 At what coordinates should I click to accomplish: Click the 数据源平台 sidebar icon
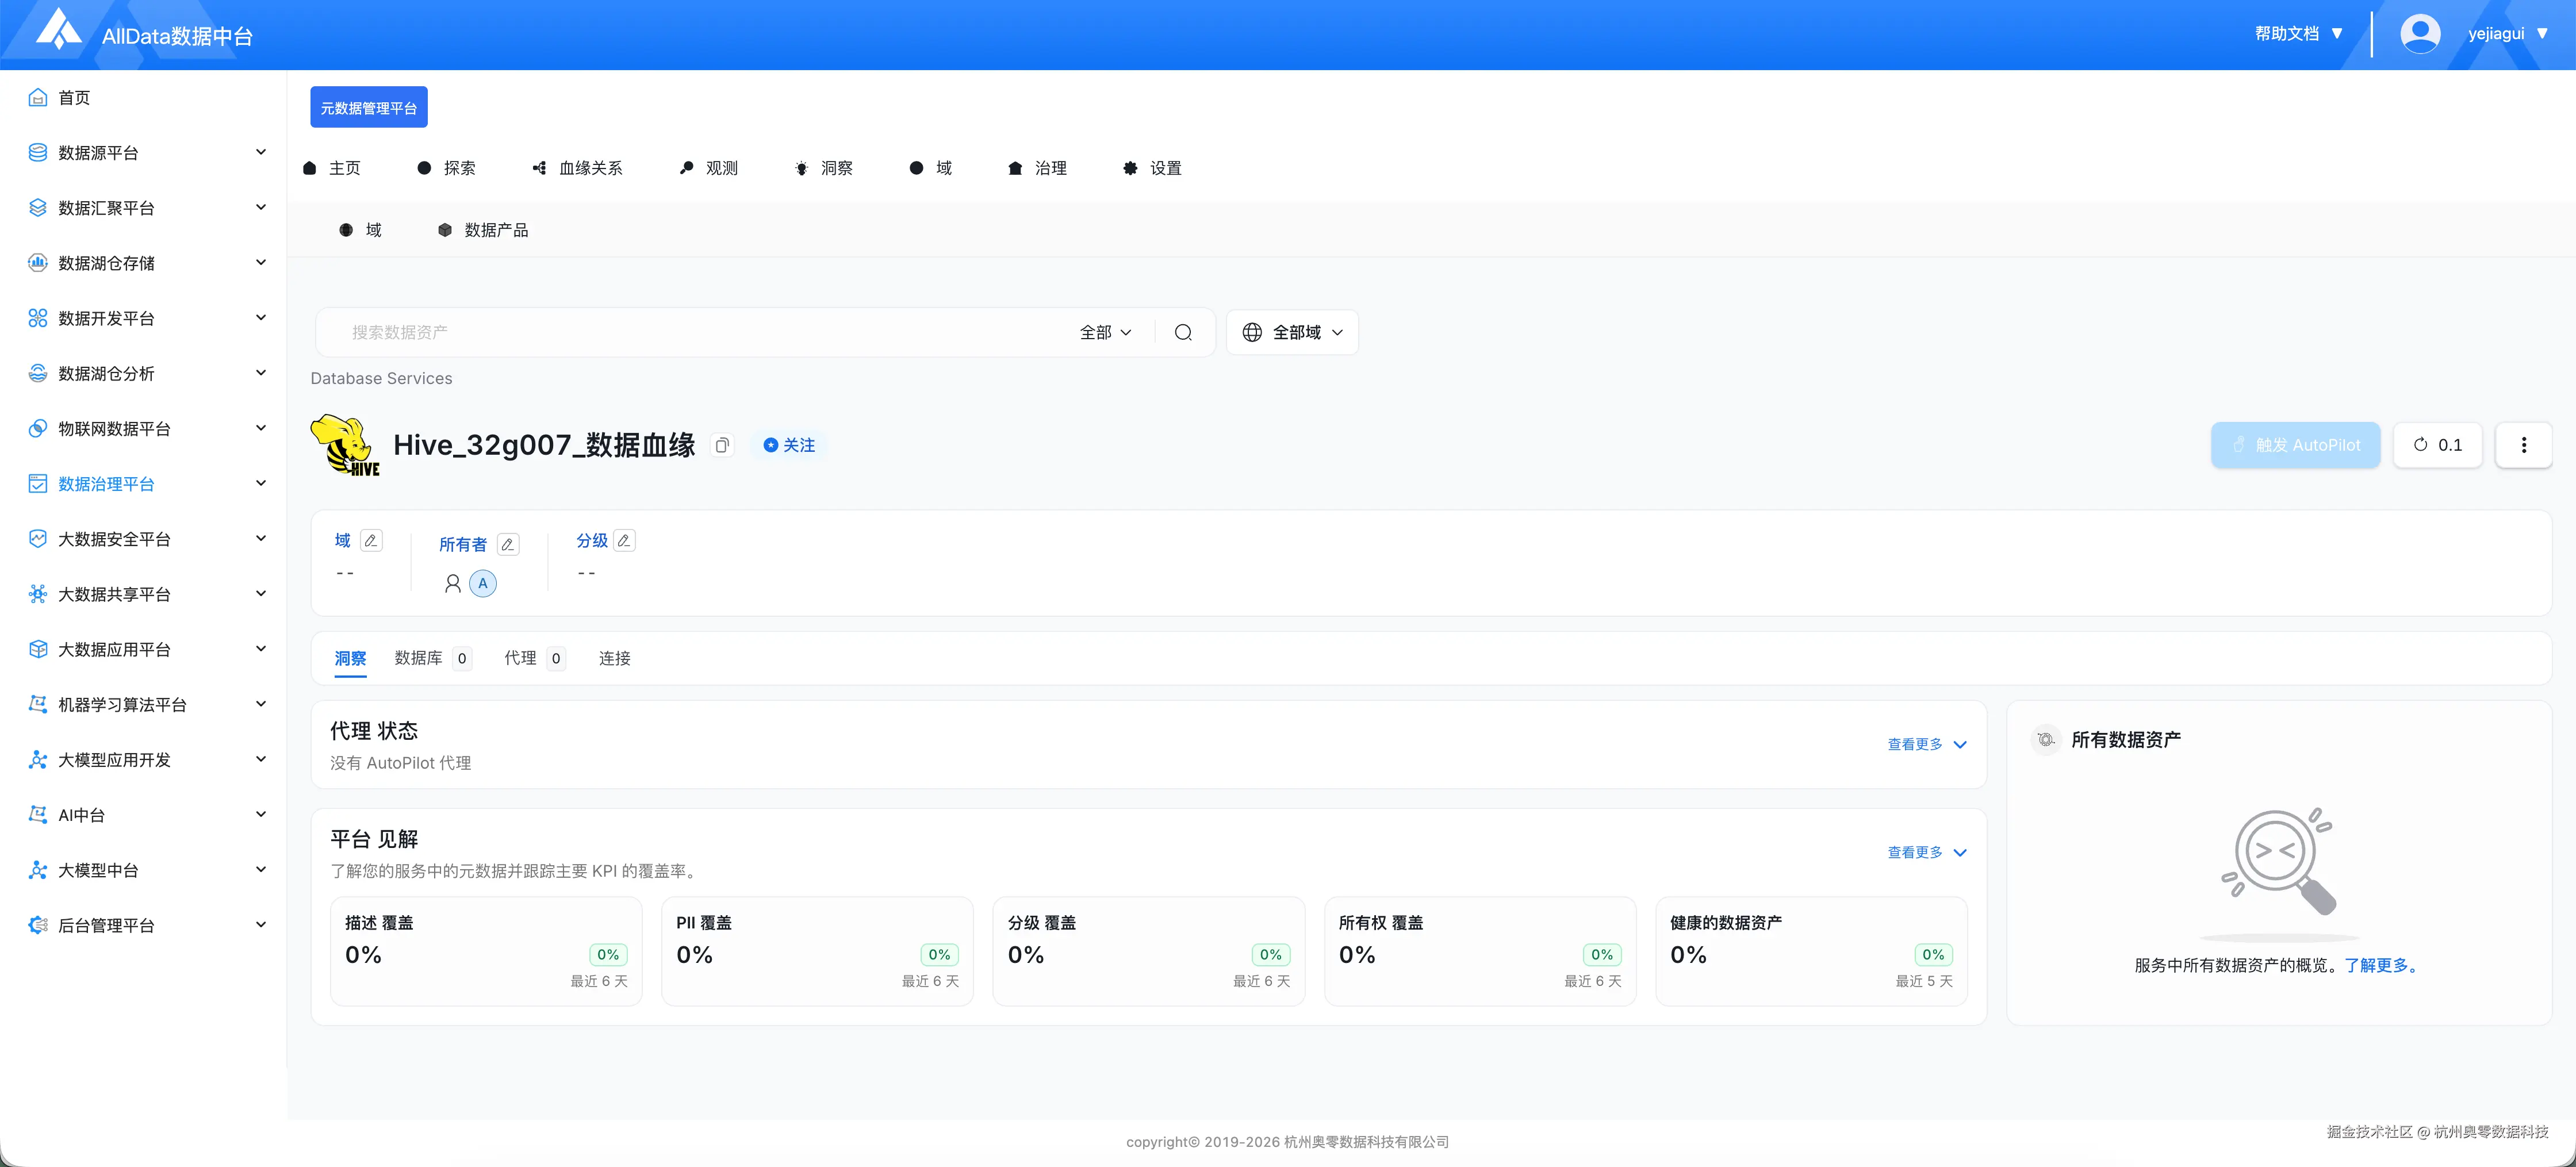tap(38, 153)
